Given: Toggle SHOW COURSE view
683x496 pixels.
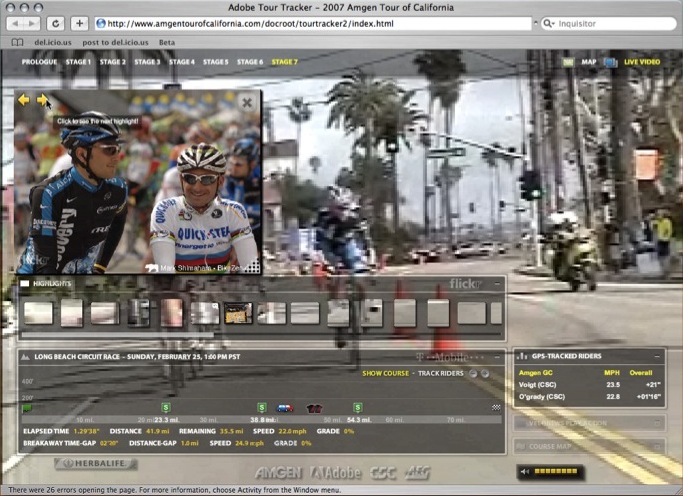Looking at the screenshot, I should (385, 373).
